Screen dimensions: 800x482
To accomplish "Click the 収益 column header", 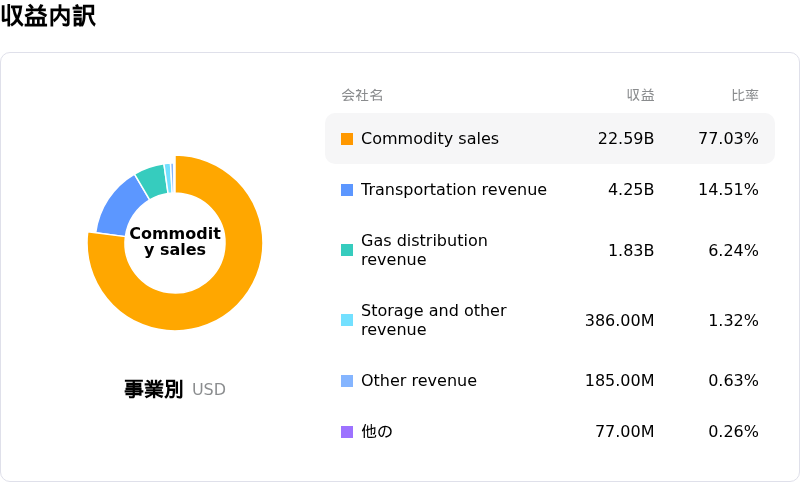I will [640, 95].
